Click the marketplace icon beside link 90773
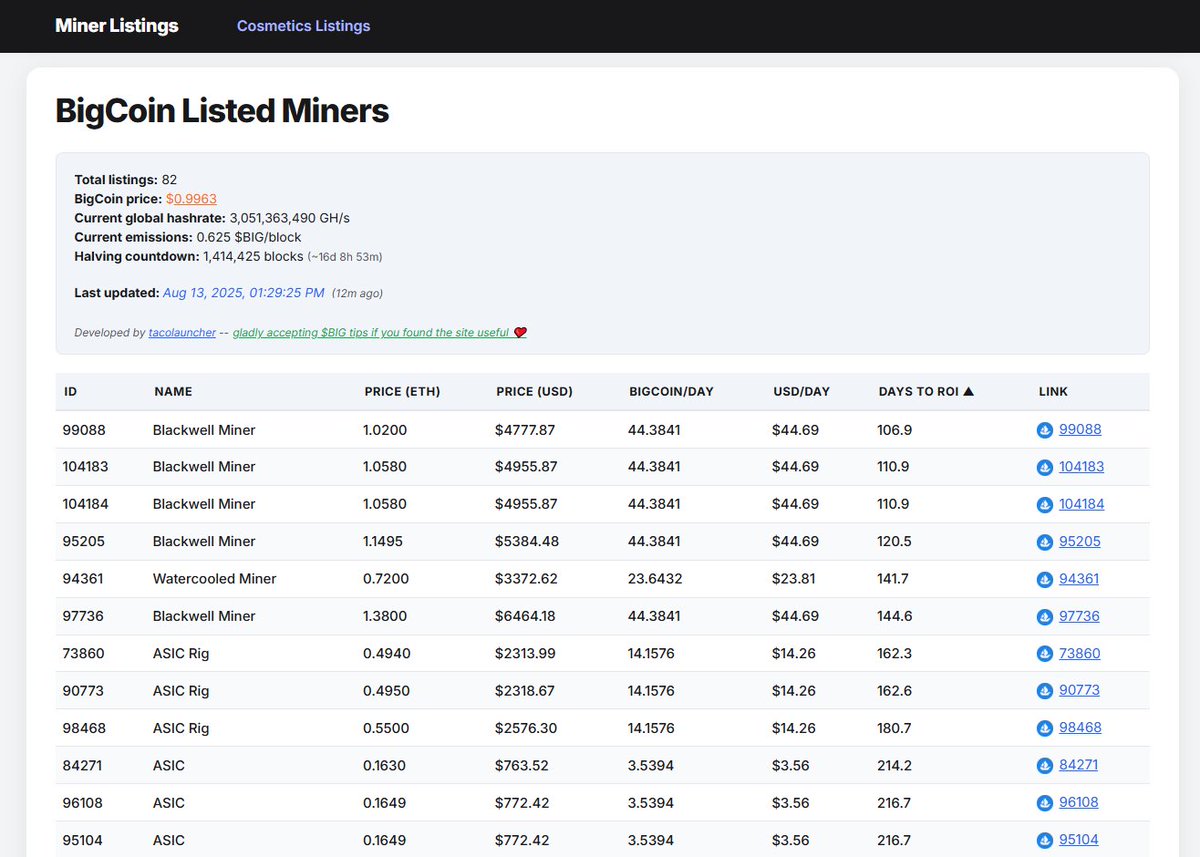The width and height of the screenshot is (1200, 857). point(1045,691)
